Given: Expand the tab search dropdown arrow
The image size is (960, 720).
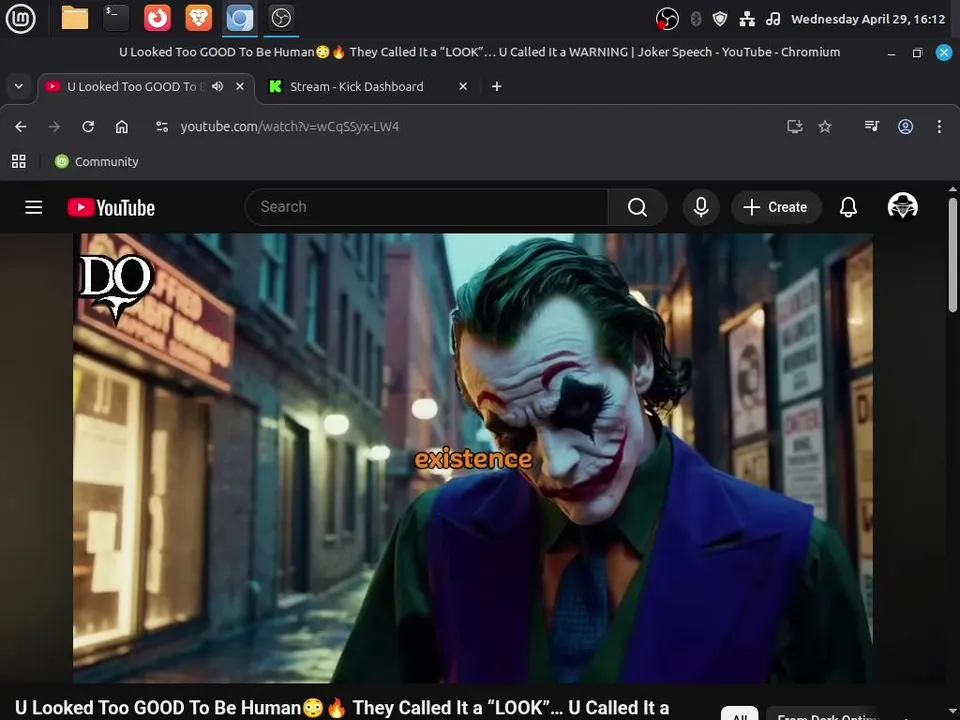Looking at the screenshot, I should coord(19,86).
